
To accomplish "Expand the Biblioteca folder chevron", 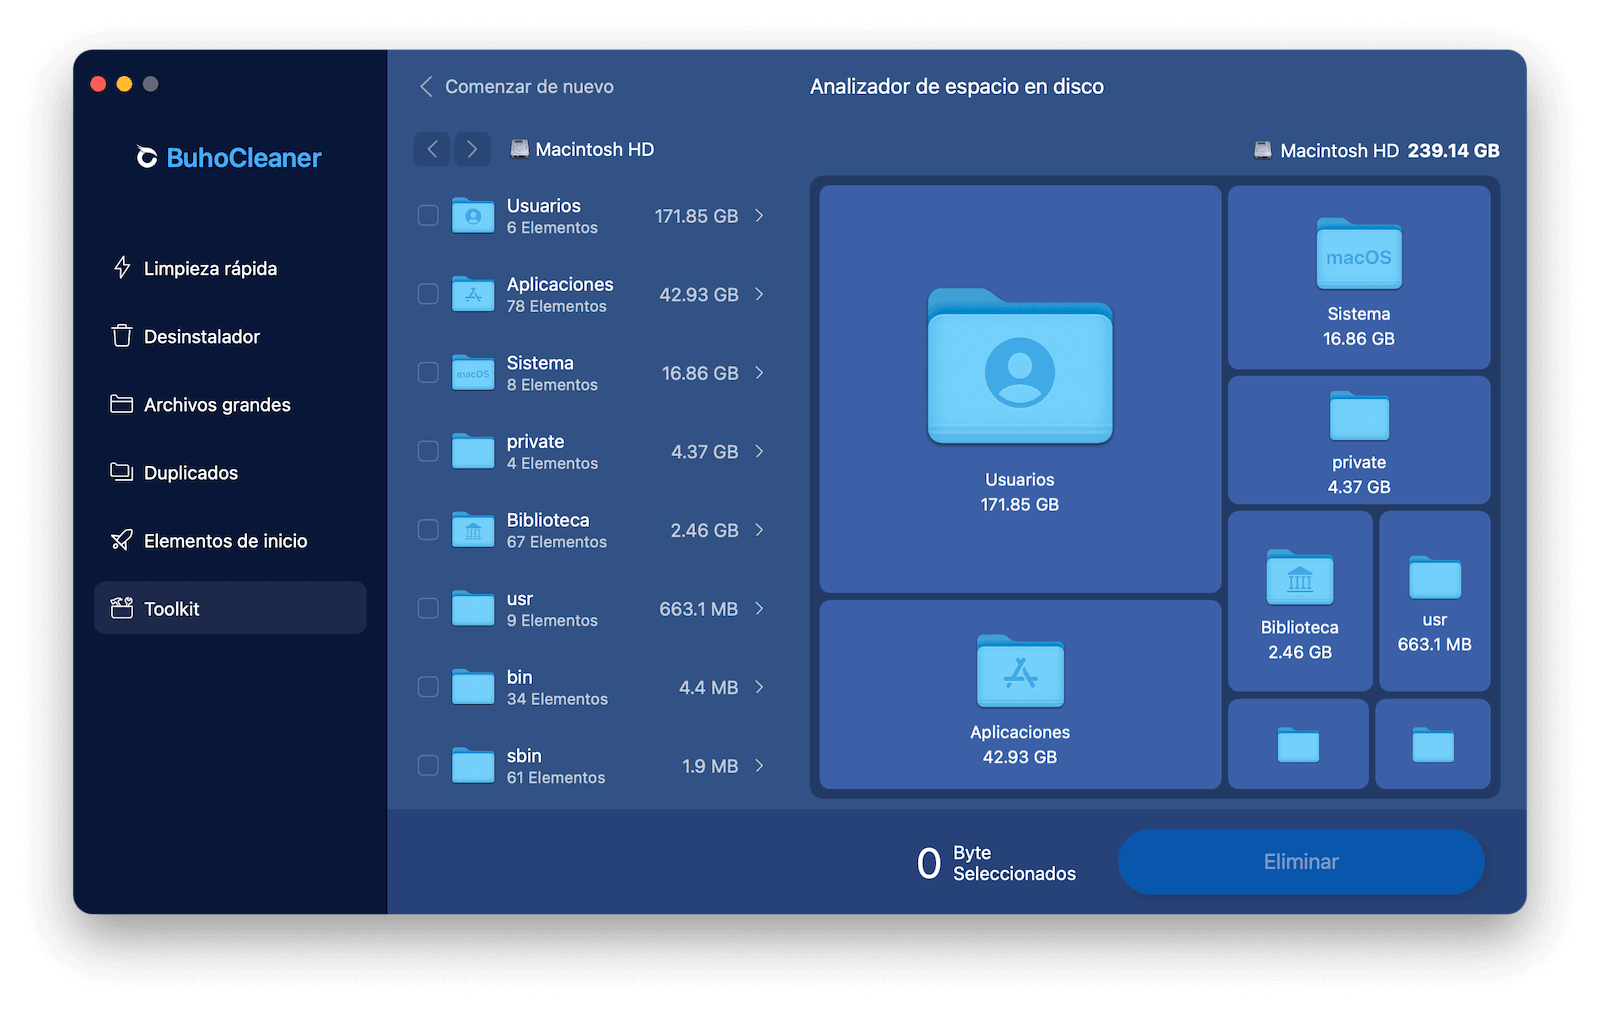I will tap(759, 530).
